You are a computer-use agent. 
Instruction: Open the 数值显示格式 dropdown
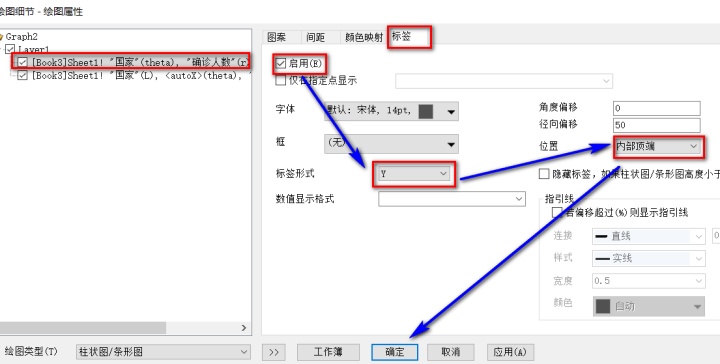[x=452, y=199]
